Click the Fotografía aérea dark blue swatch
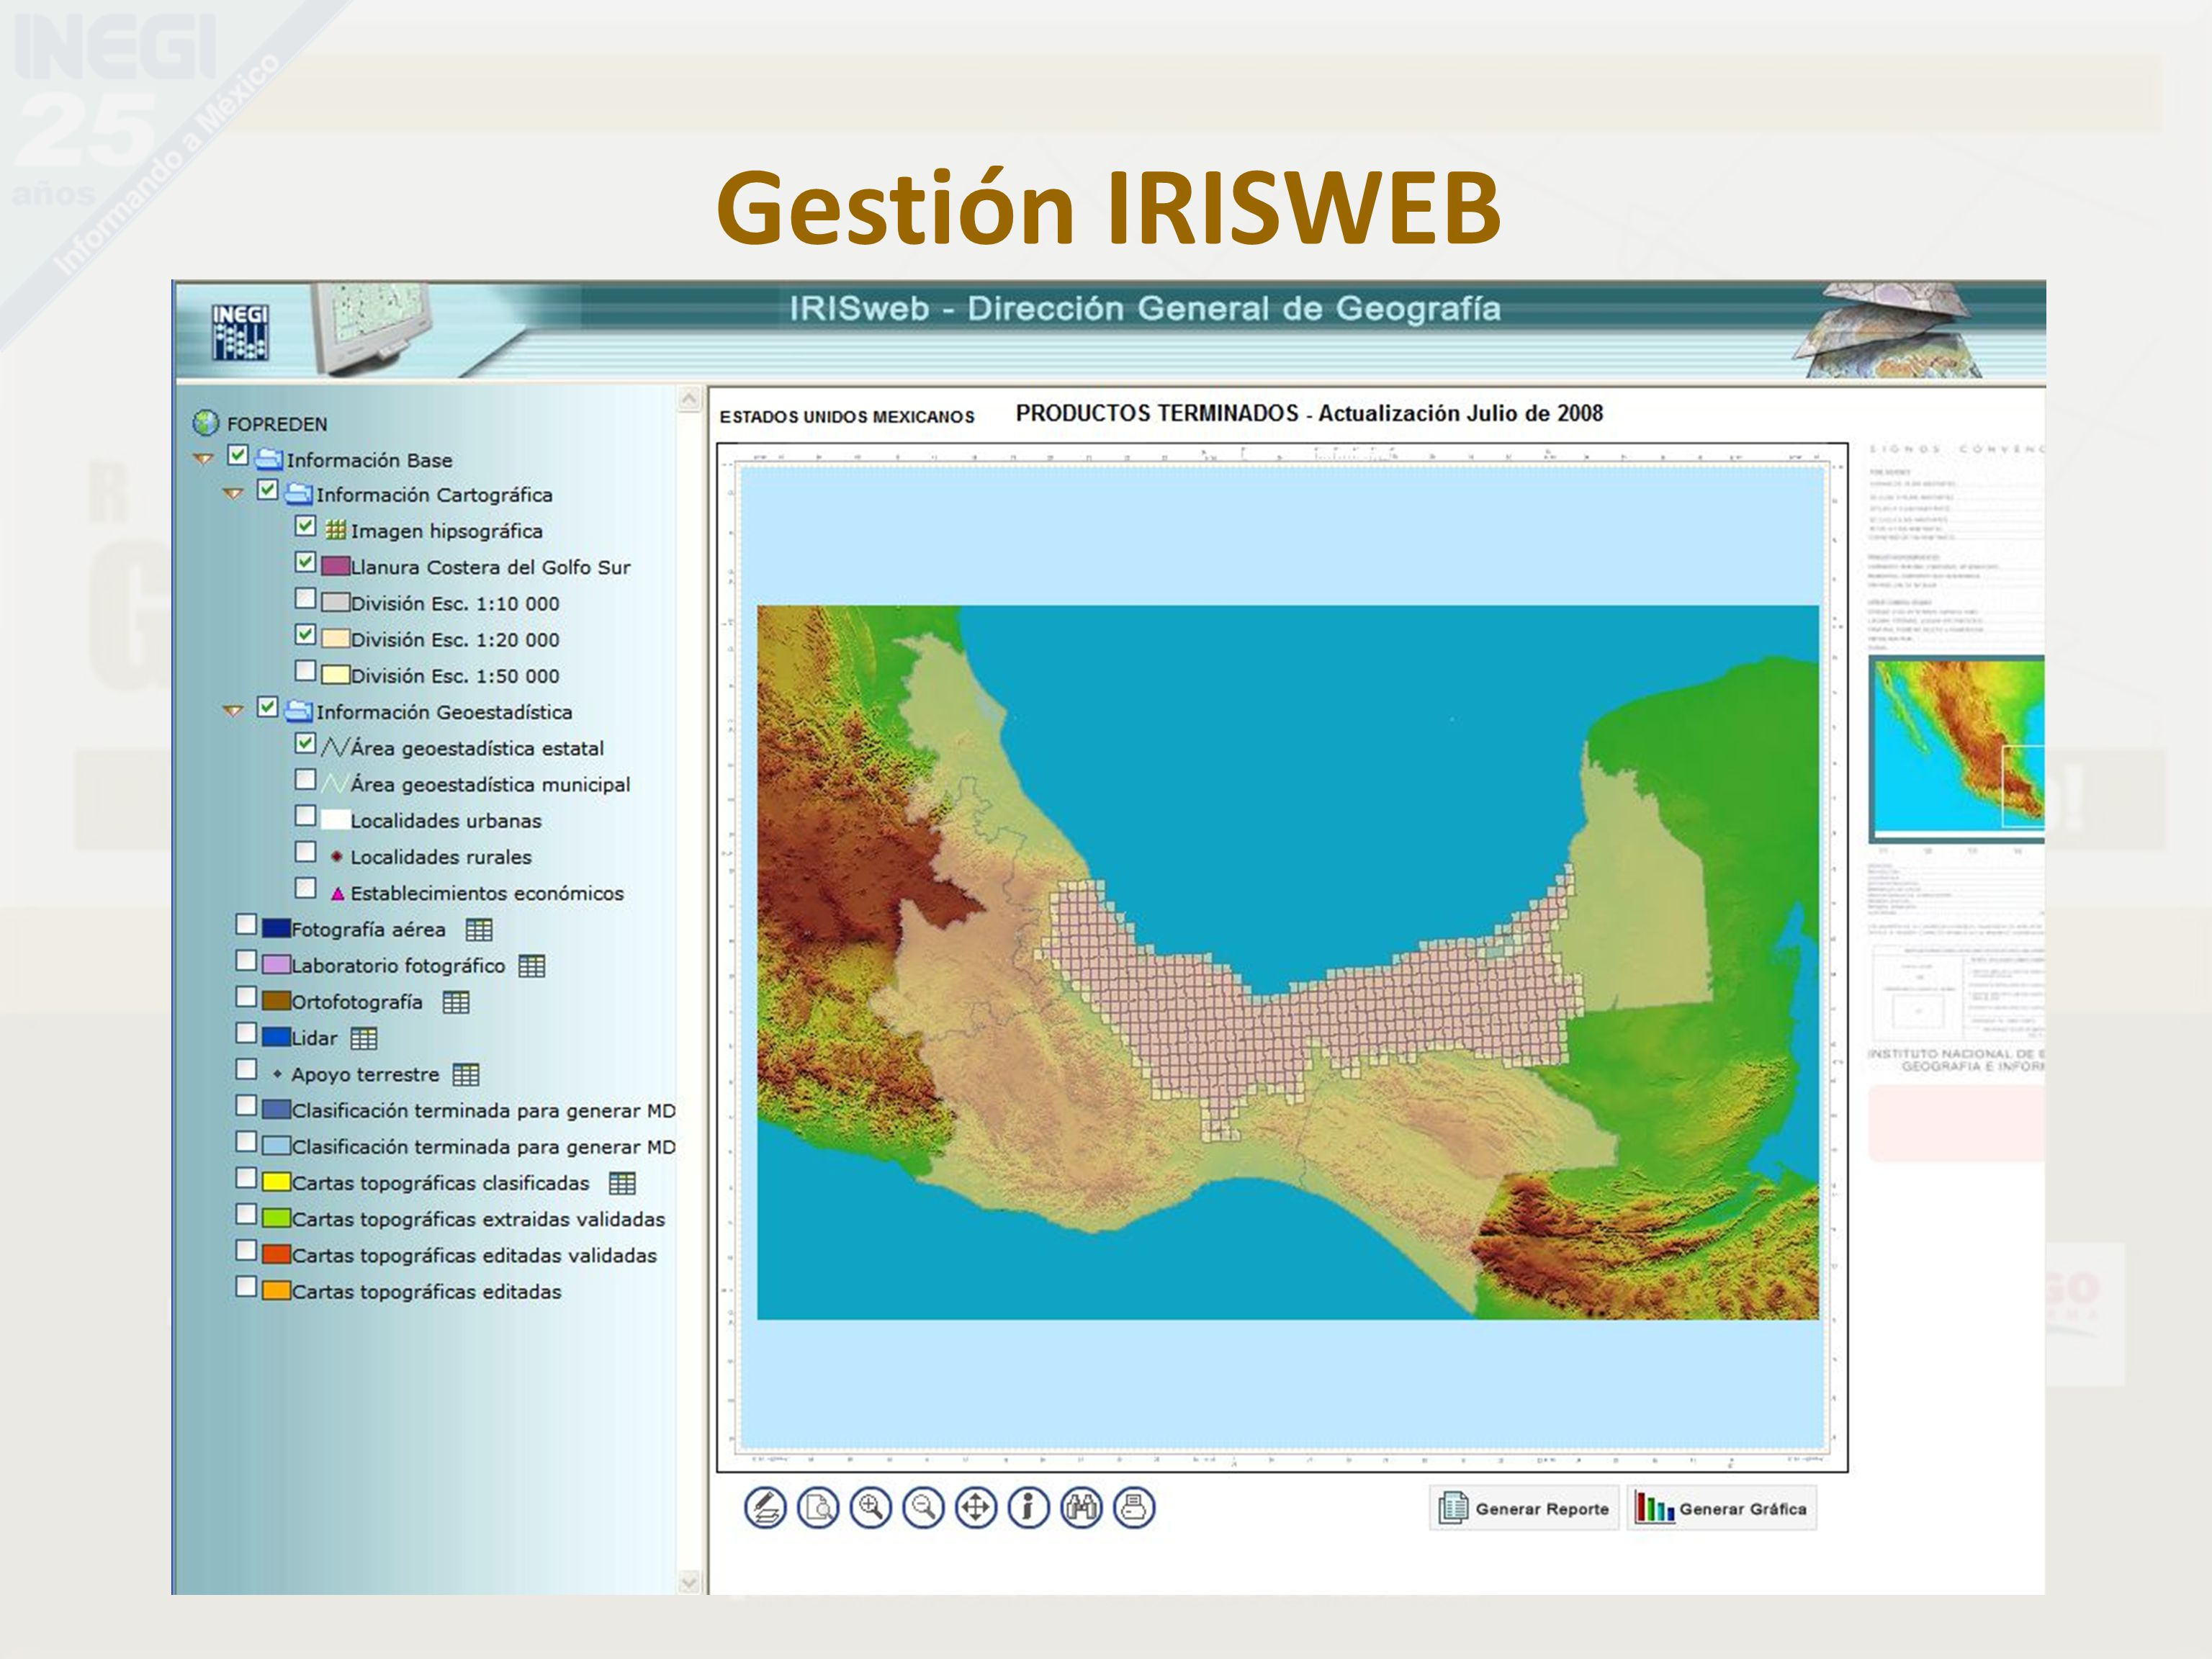 (276, 929)
